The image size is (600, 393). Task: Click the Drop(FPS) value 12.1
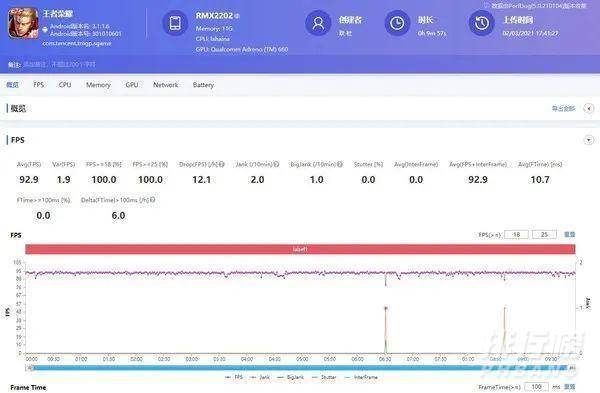click(202, 179)
